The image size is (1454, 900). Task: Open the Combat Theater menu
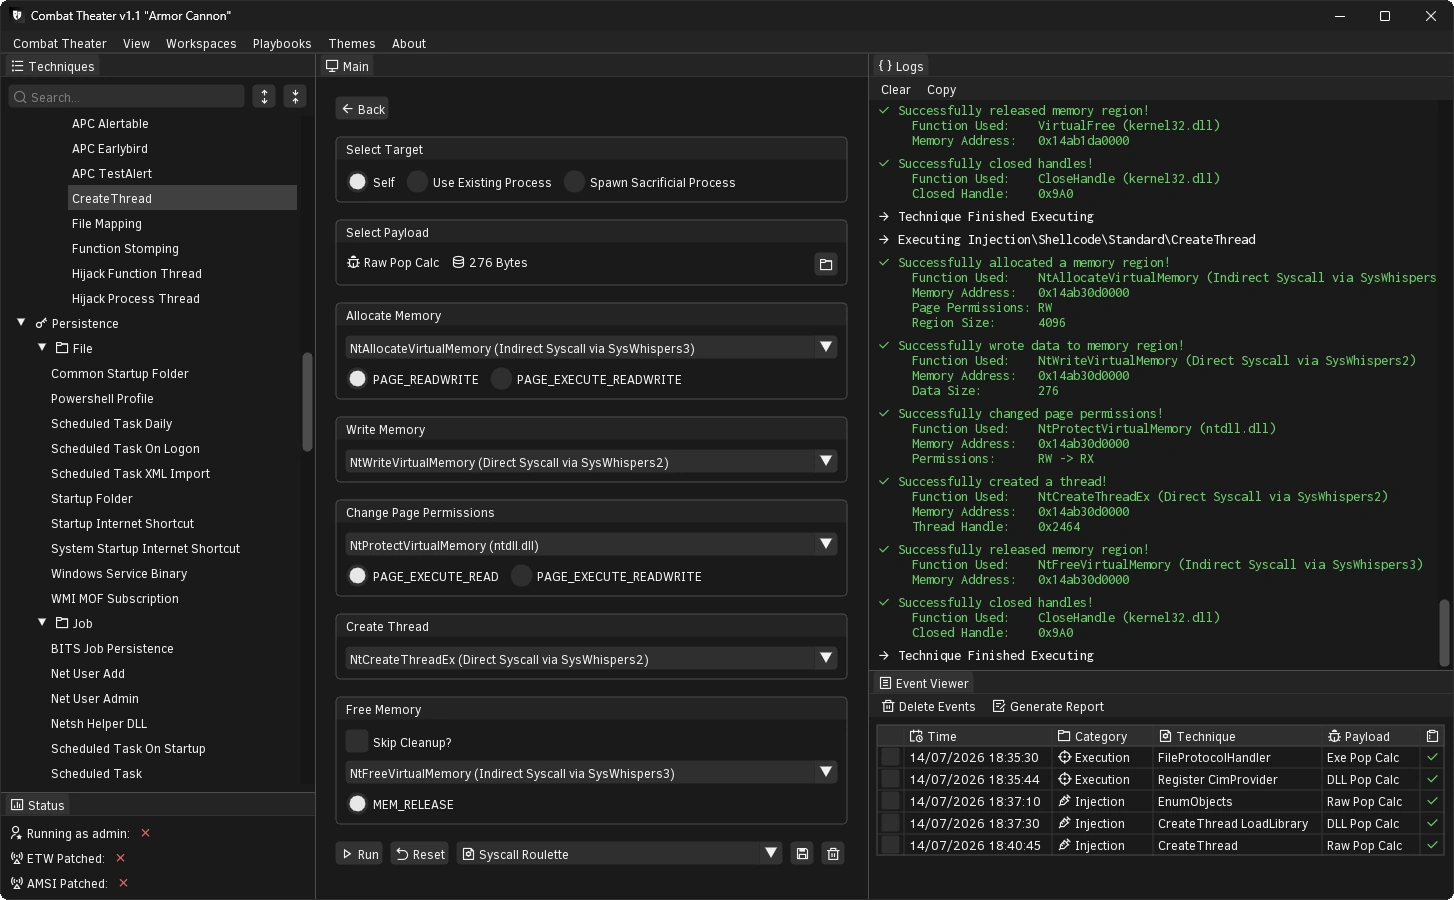pyautogui.click(x=60, y=44)
